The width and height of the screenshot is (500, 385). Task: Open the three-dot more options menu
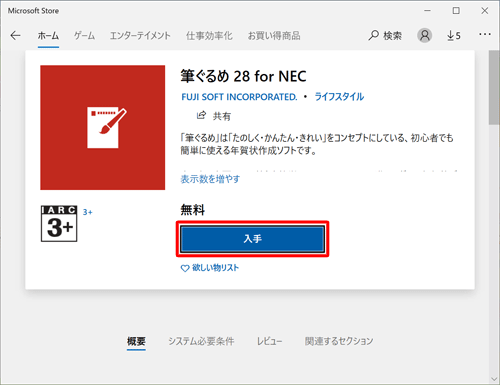485,34
